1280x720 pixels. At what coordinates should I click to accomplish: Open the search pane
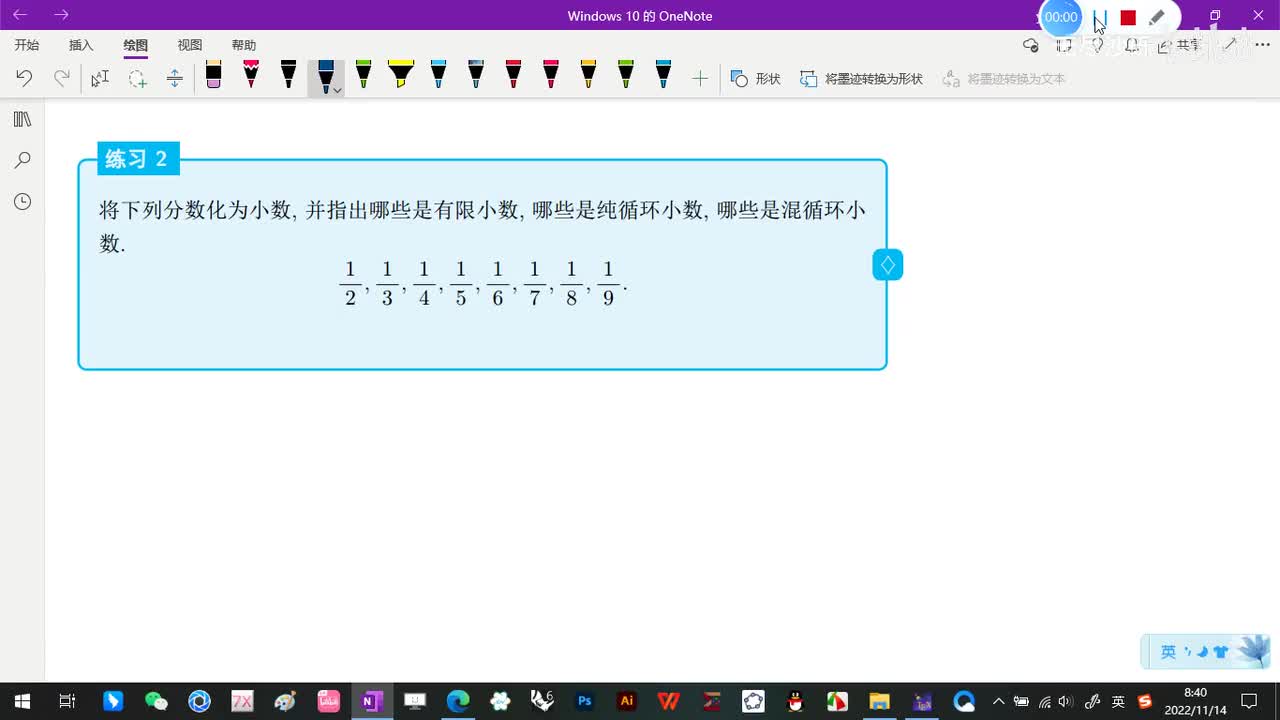tap(22, 160)
